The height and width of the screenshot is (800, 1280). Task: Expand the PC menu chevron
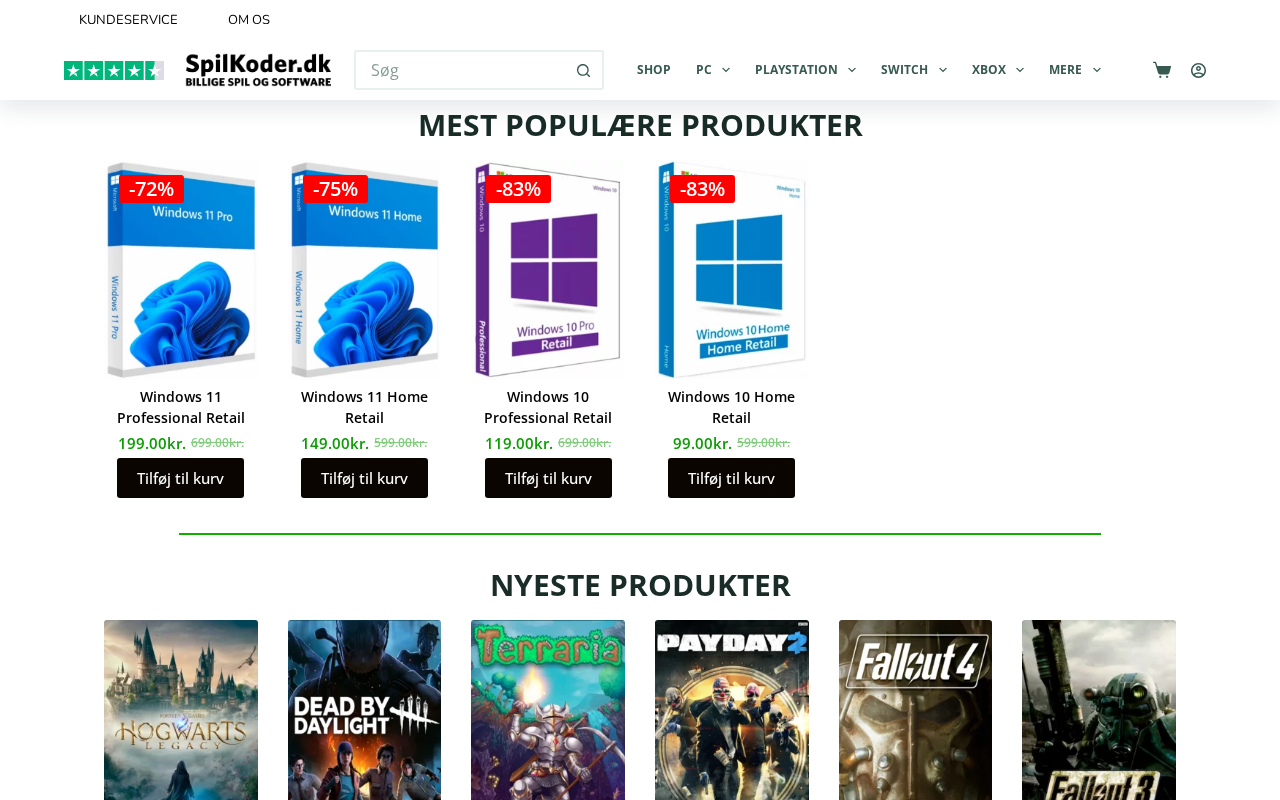726,70
